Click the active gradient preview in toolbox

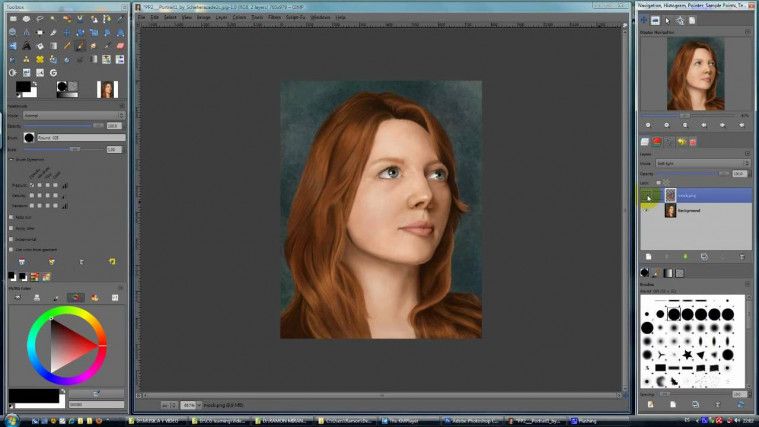pyautogui.click(x=67, y=94)
